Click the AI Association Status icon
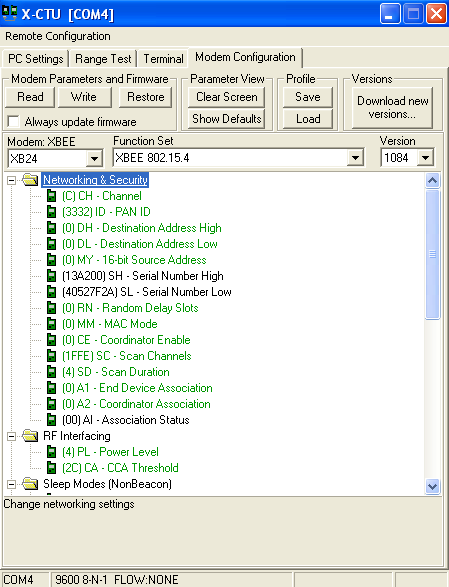449x587 pixels. [x=51, y=420]
